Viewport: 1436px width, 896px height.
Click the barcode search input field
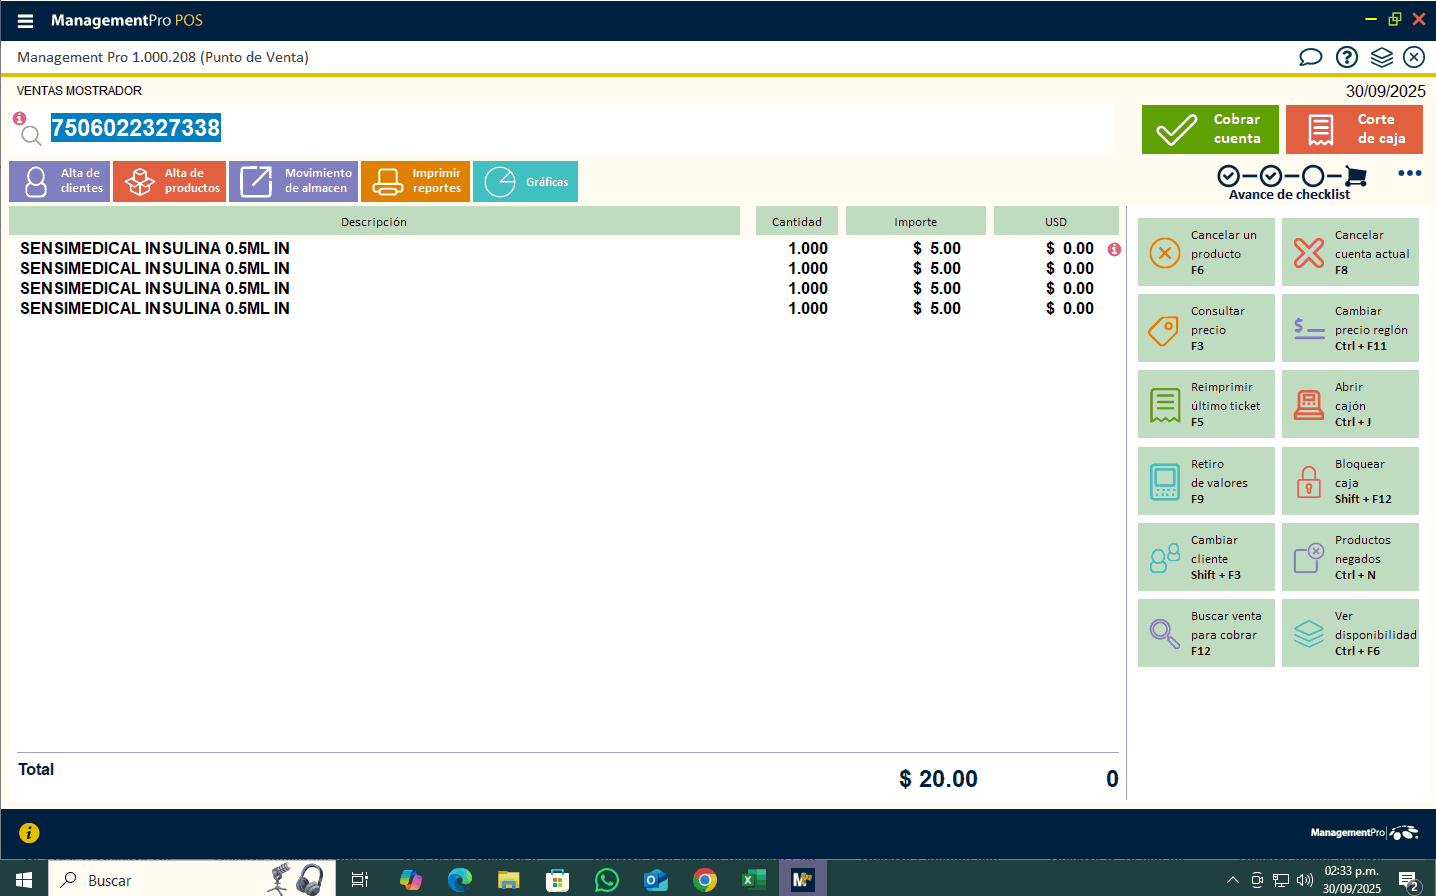600,128
